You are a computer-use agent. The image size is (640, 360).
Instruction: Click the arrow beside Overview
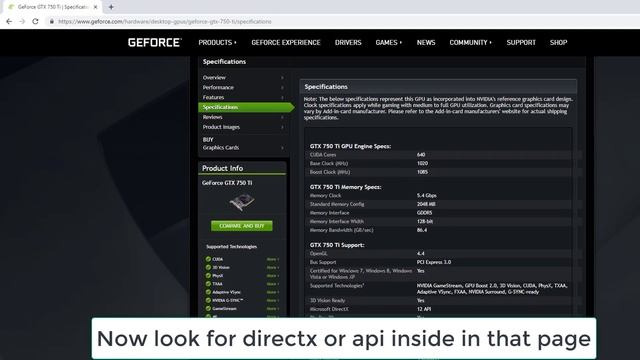point(282,78)
